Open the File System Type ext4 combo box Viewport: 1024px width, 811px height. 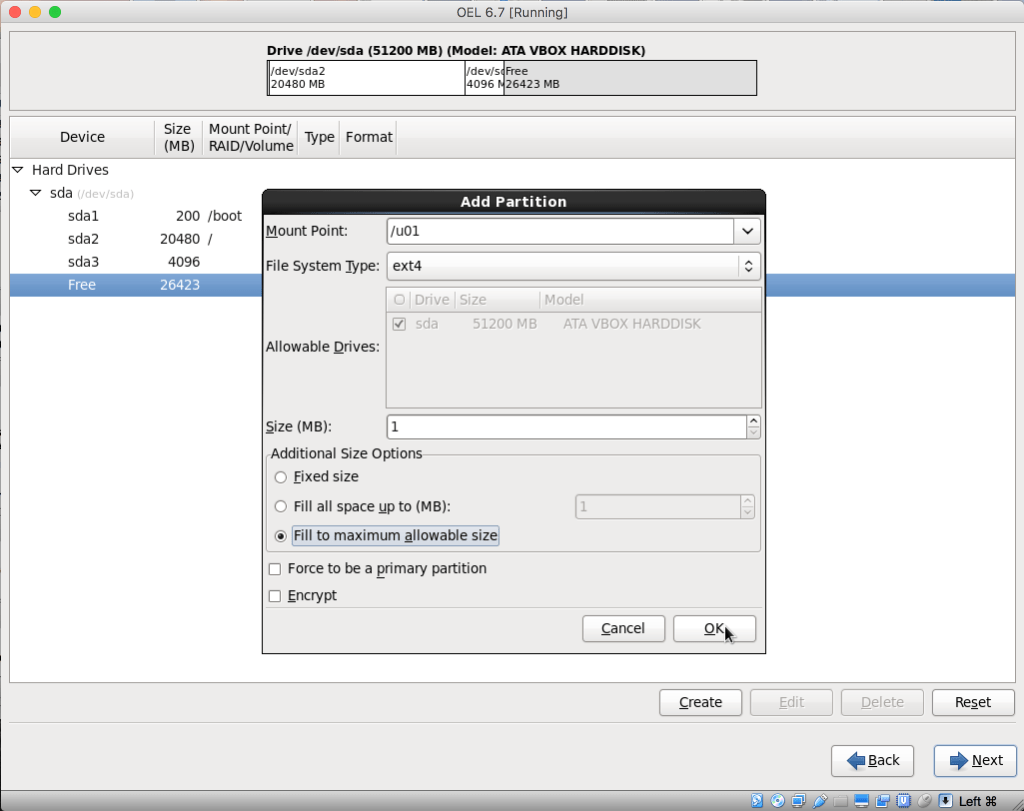pos(573,266)
